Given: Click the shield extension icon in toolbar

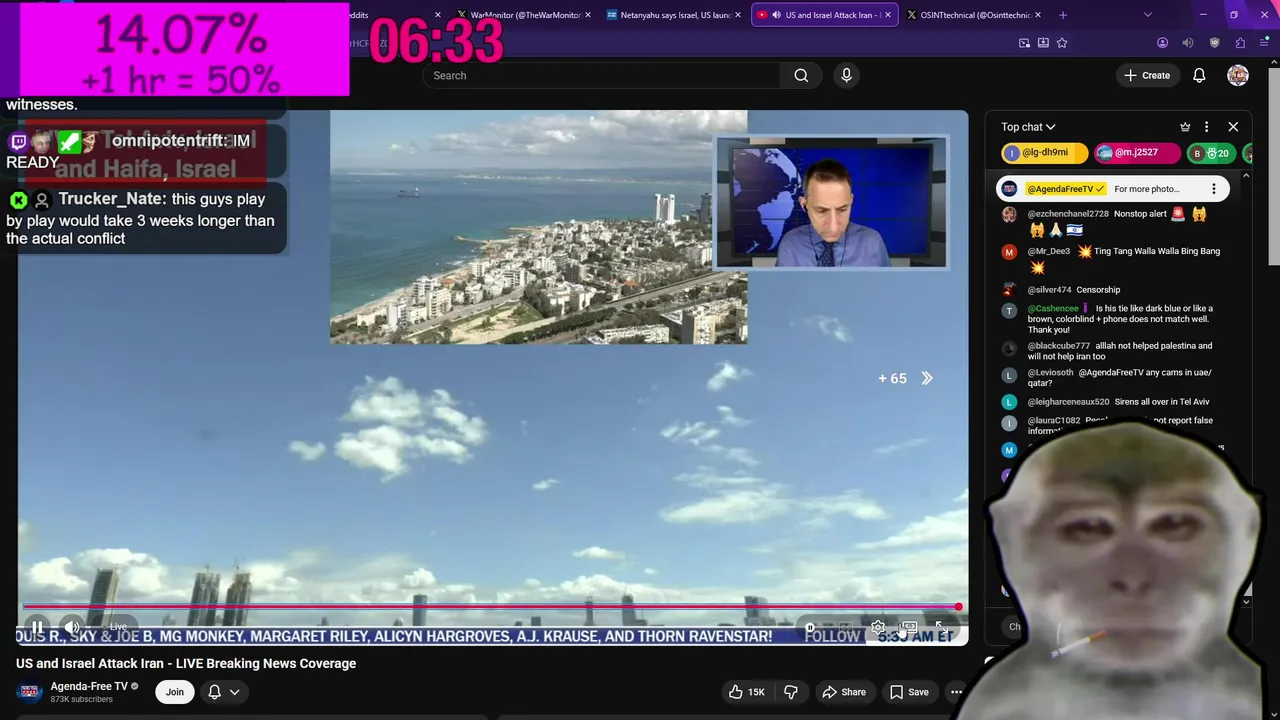Looking at the screenshot, I should click(1215, 43).
